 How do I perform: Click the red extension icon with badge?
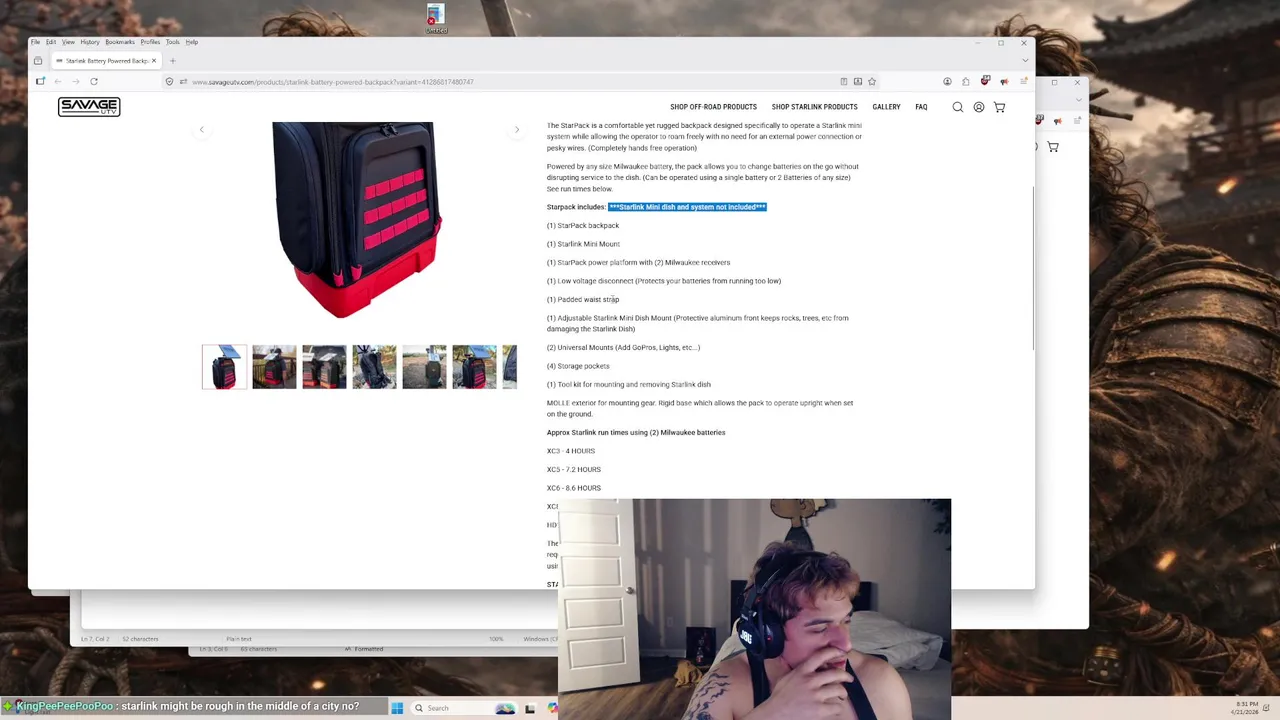985,82
